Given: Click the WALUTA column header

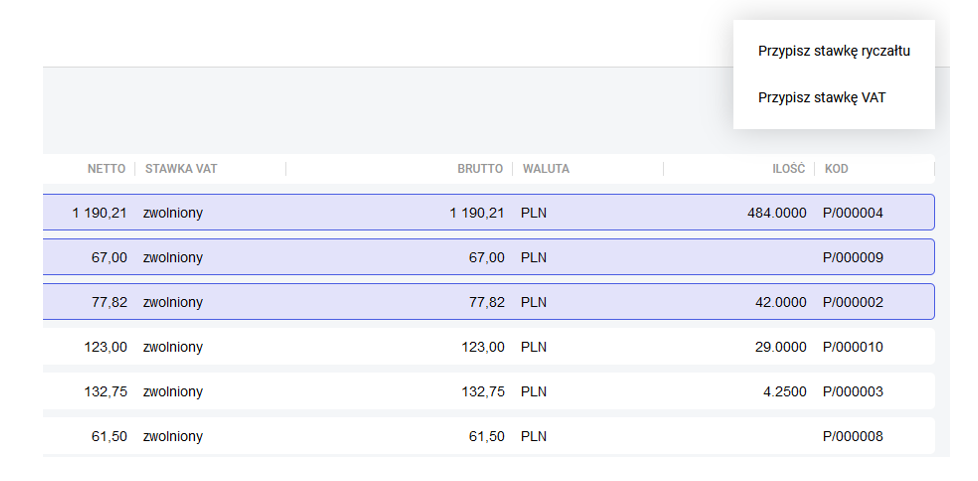Looking at the screenshot, I should coord(545,169).
